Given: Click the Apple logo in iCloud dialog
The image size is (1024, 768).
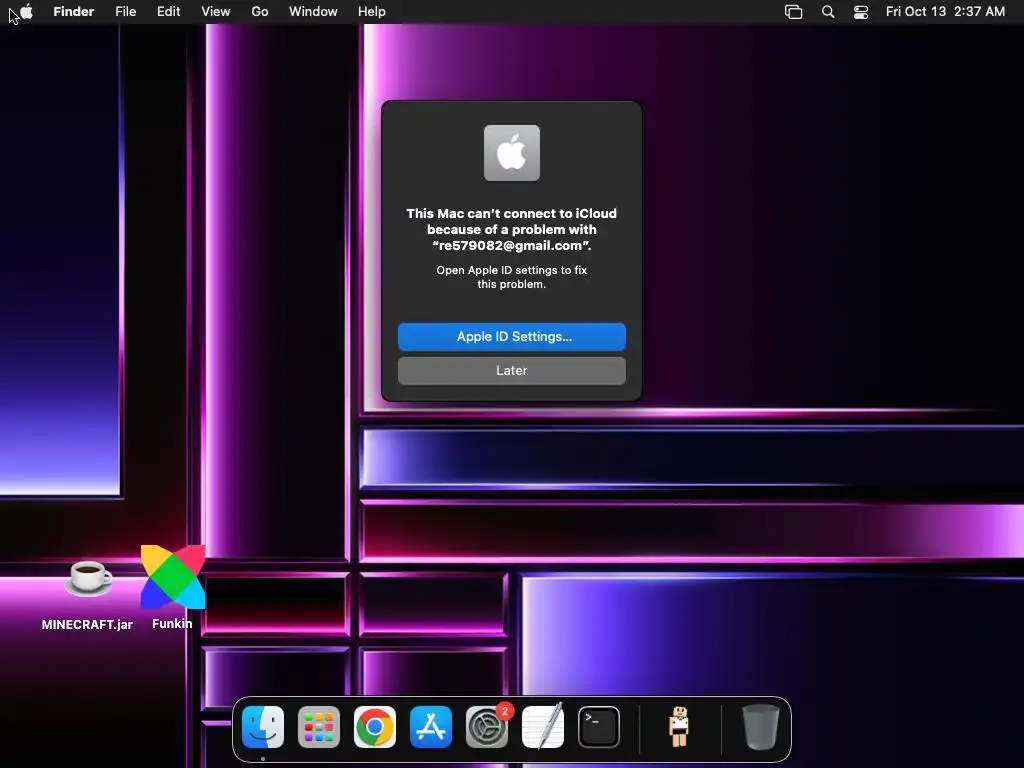Looking at the screenshot, I should tap(511, 153).
